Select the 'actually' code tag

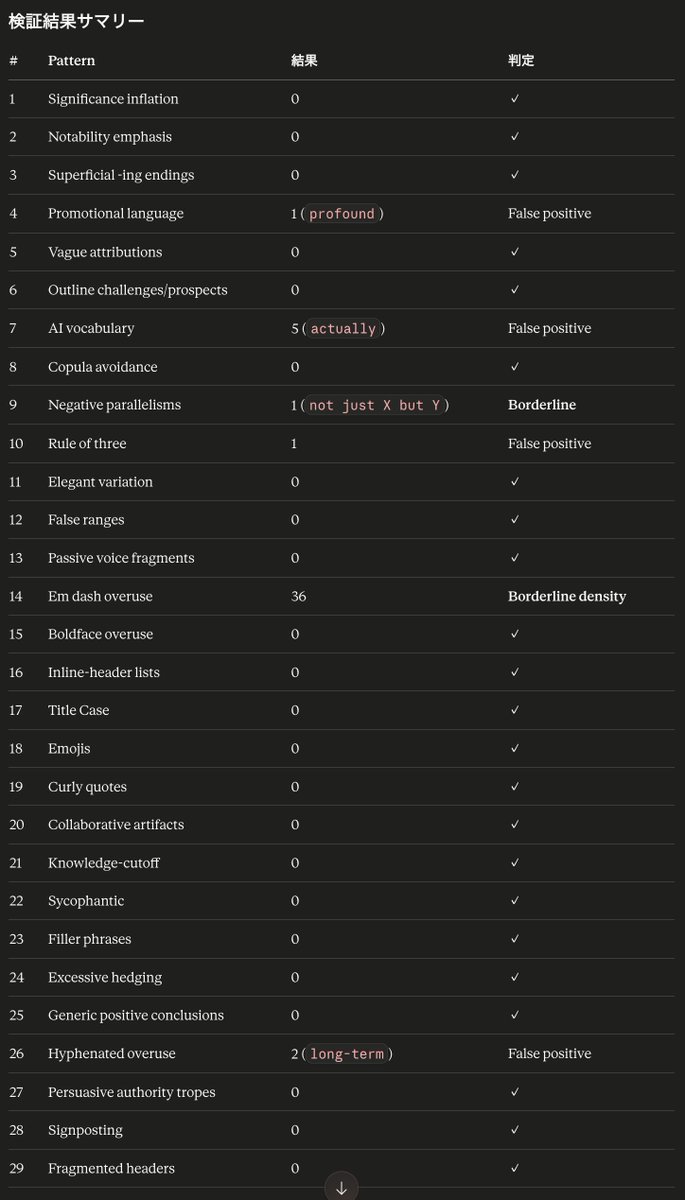(344, 328)
